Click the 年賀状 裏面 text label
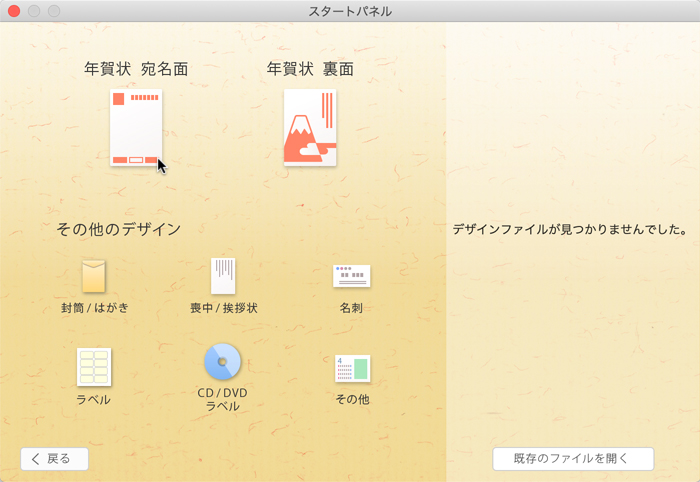This screenshot has width=700, height=482. (310, 69)
